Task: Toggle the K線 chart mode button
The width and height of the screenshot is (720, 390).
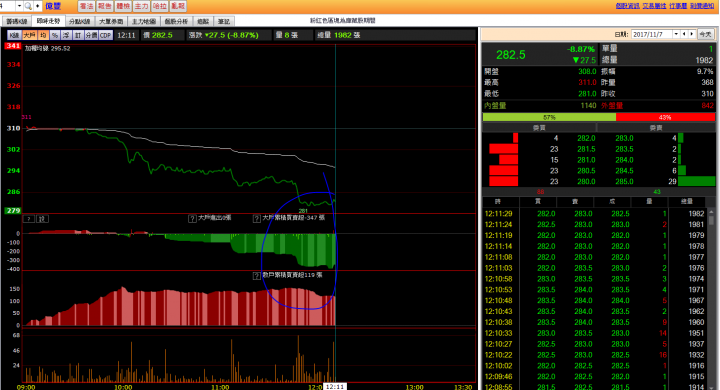Action: (14, 35)
